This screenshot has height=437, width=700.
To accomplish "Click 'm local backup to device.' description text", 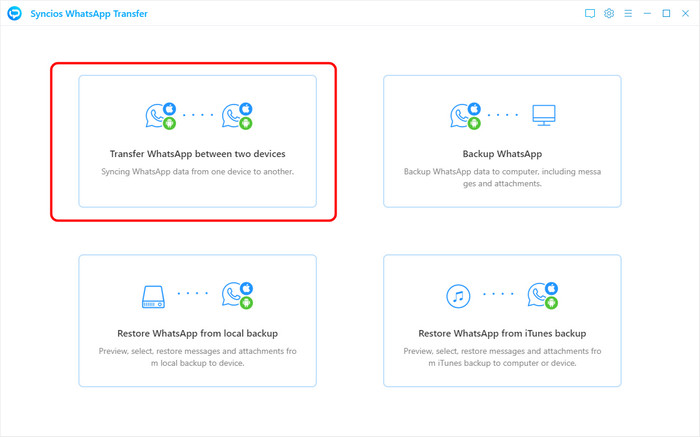I will coord(197,363).
